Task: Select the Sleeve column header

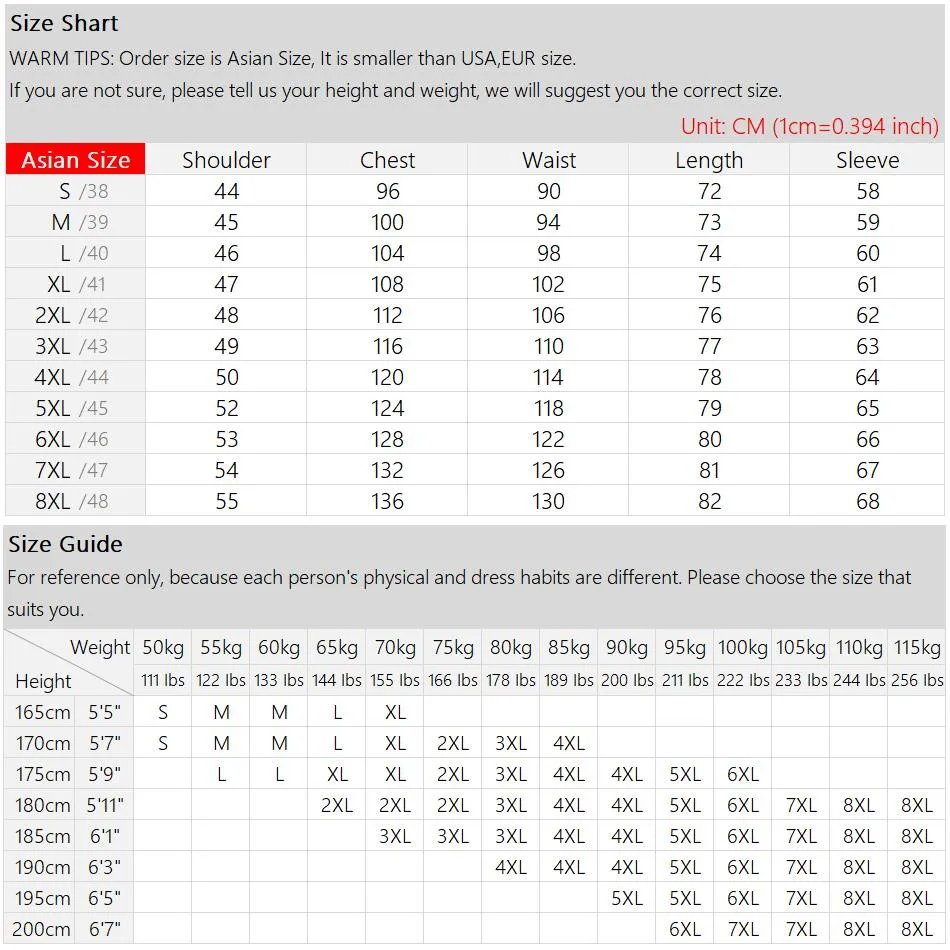Action: tap(867, 160)
